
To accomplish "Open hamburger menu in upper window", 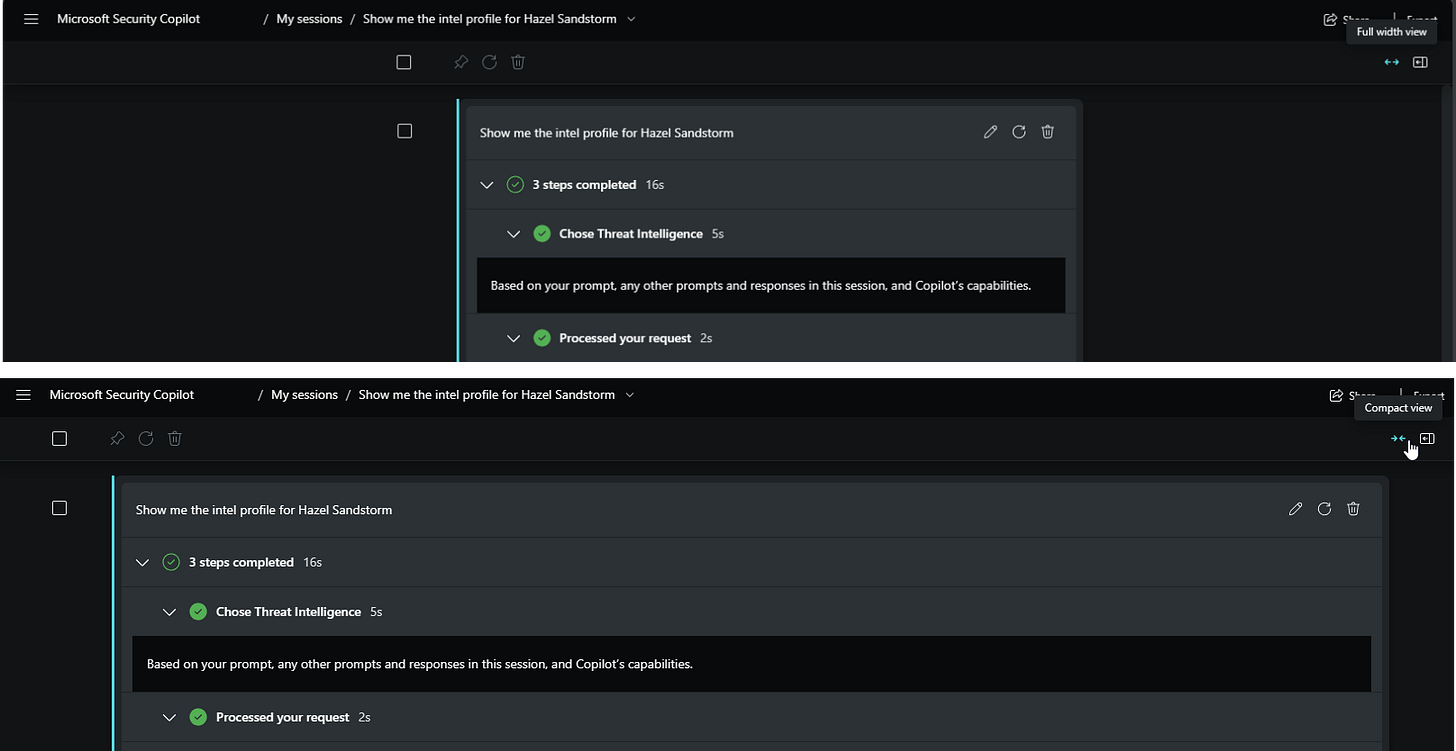I will point(31,19).
